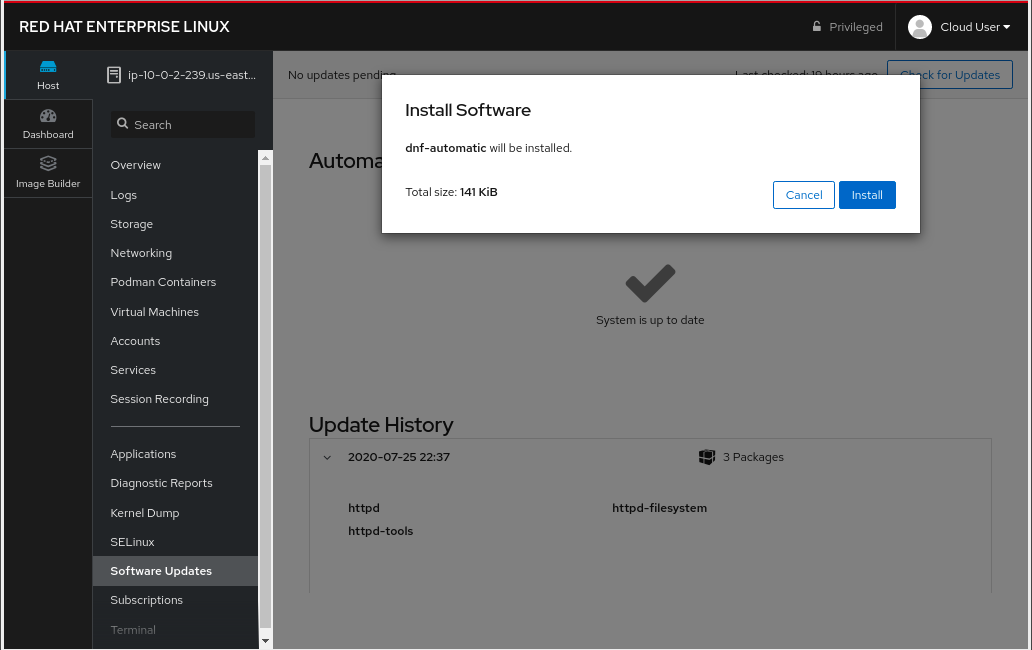Open Podman Containers
1032x650 pixels.
[163, 282]
